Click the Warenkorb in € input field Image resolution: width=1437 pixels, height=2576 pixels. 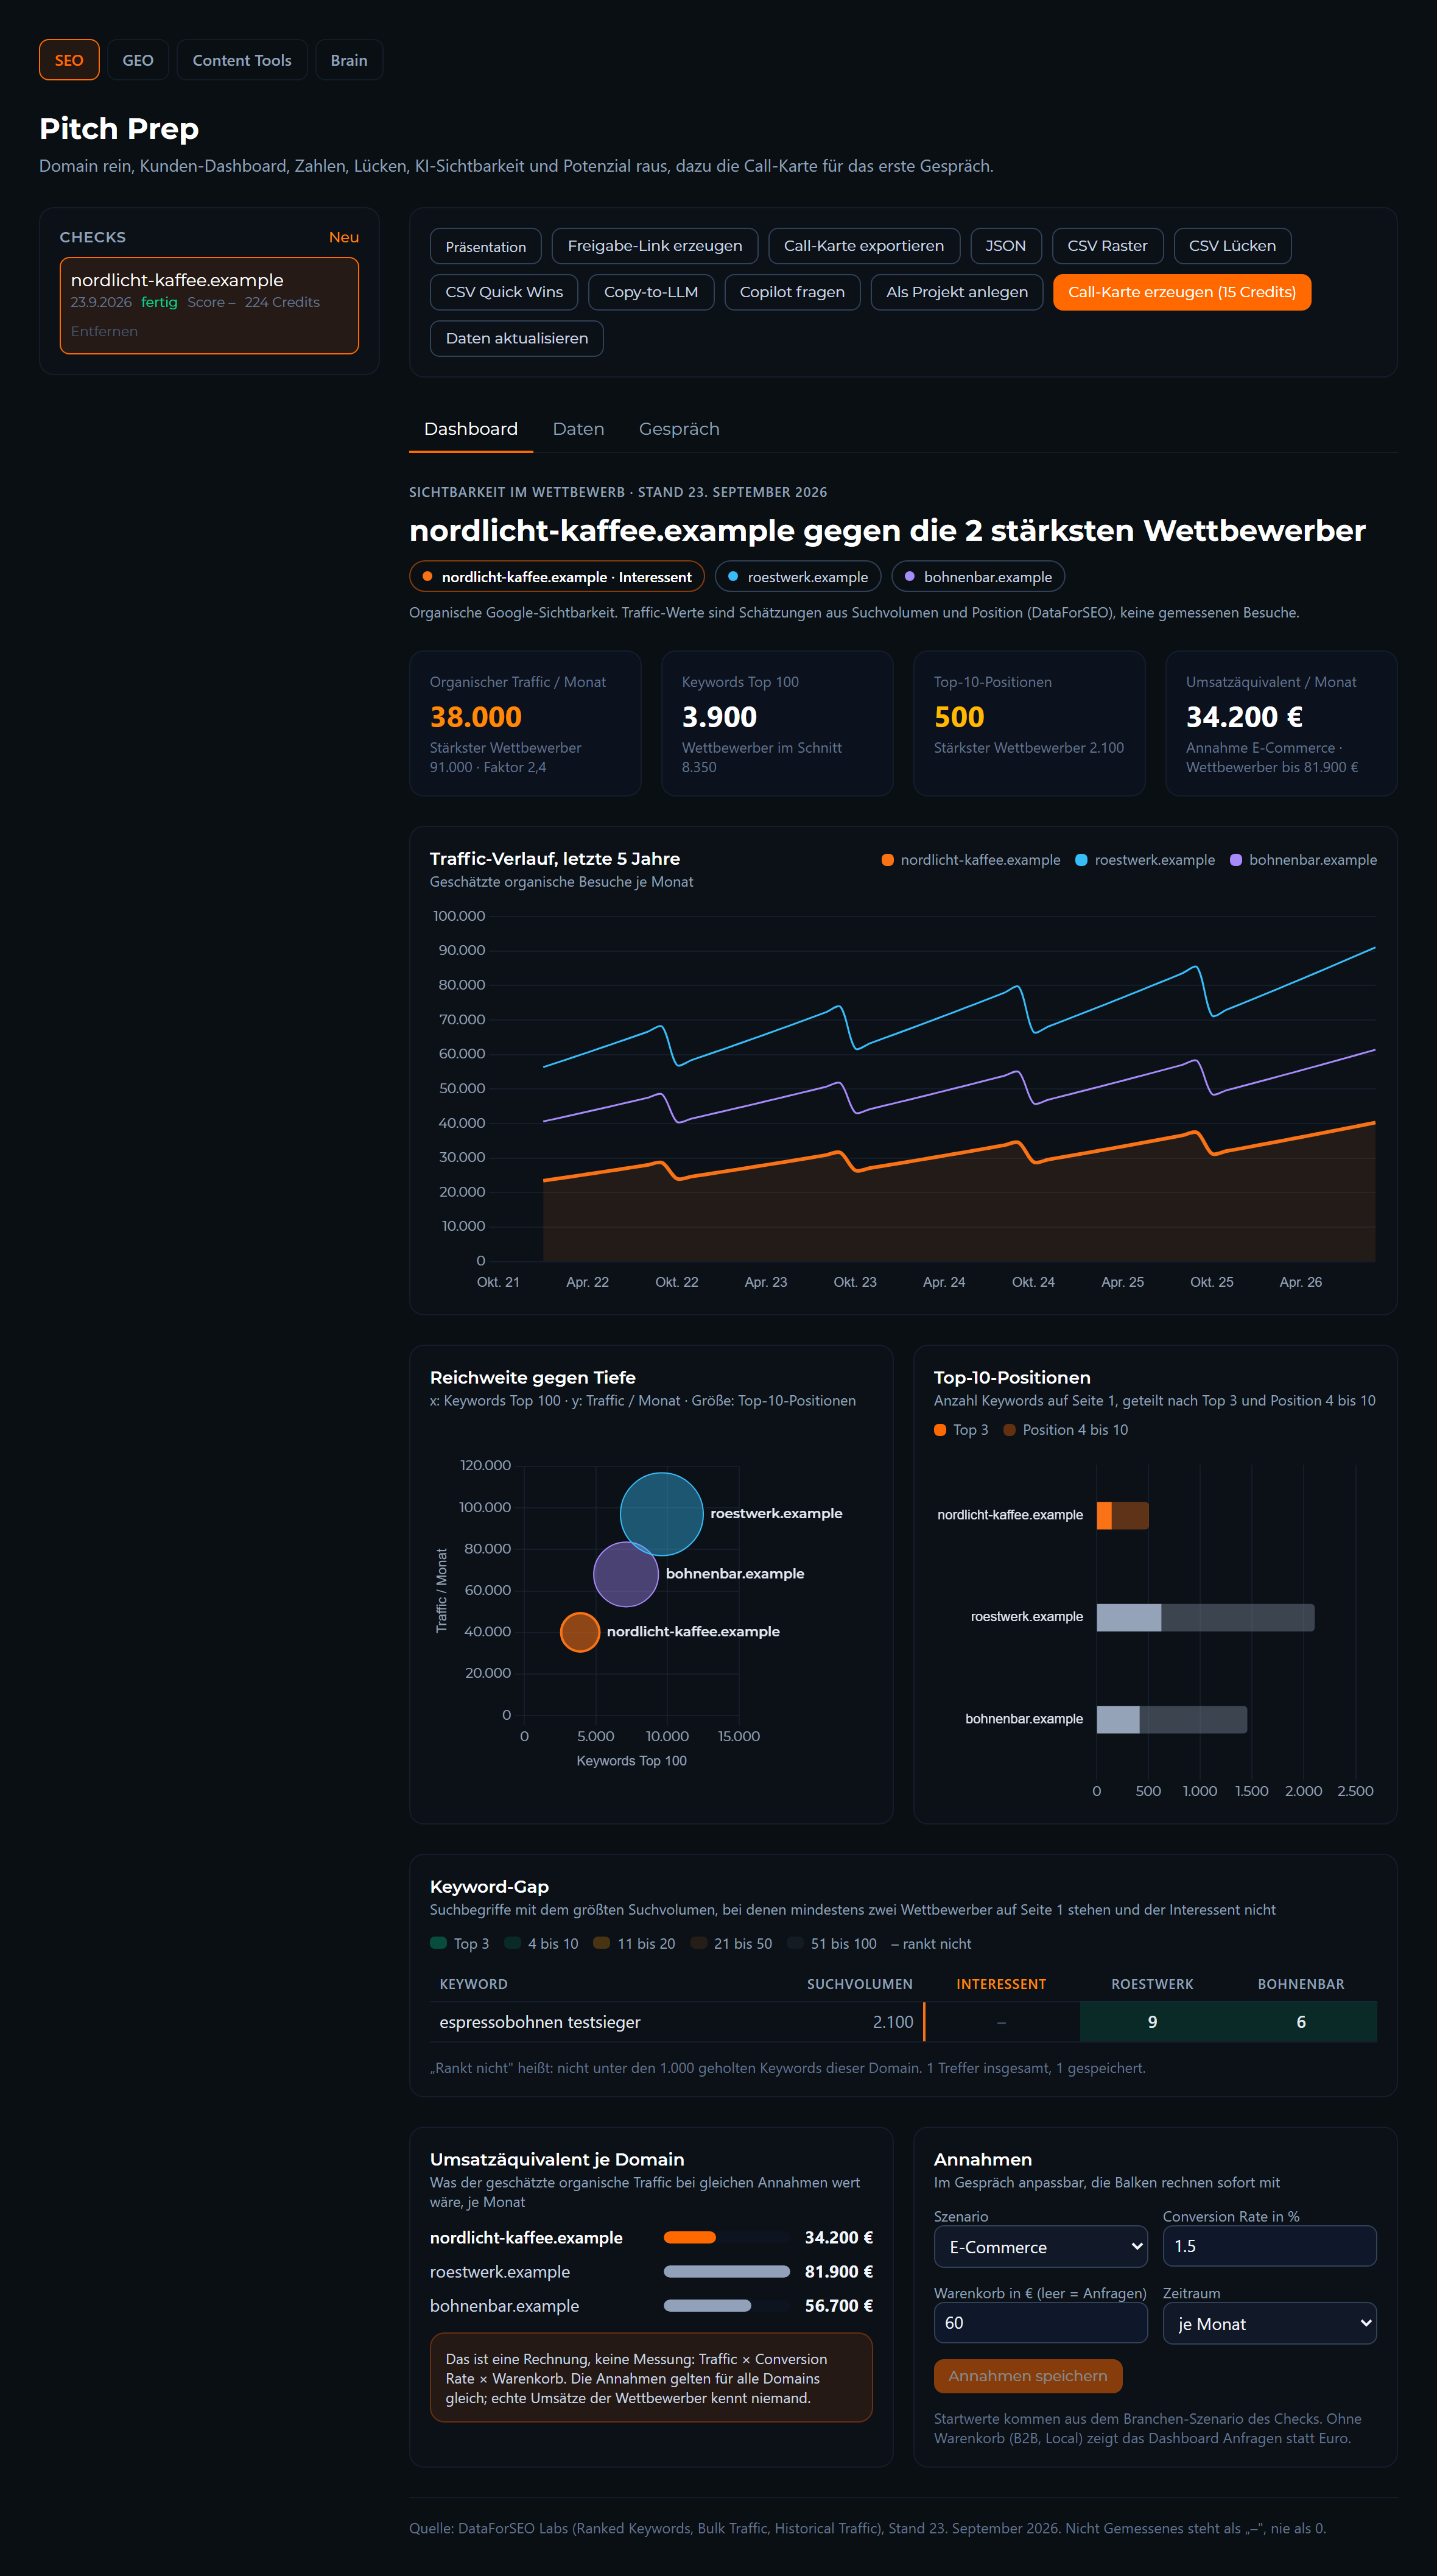coord(1040,2323)
